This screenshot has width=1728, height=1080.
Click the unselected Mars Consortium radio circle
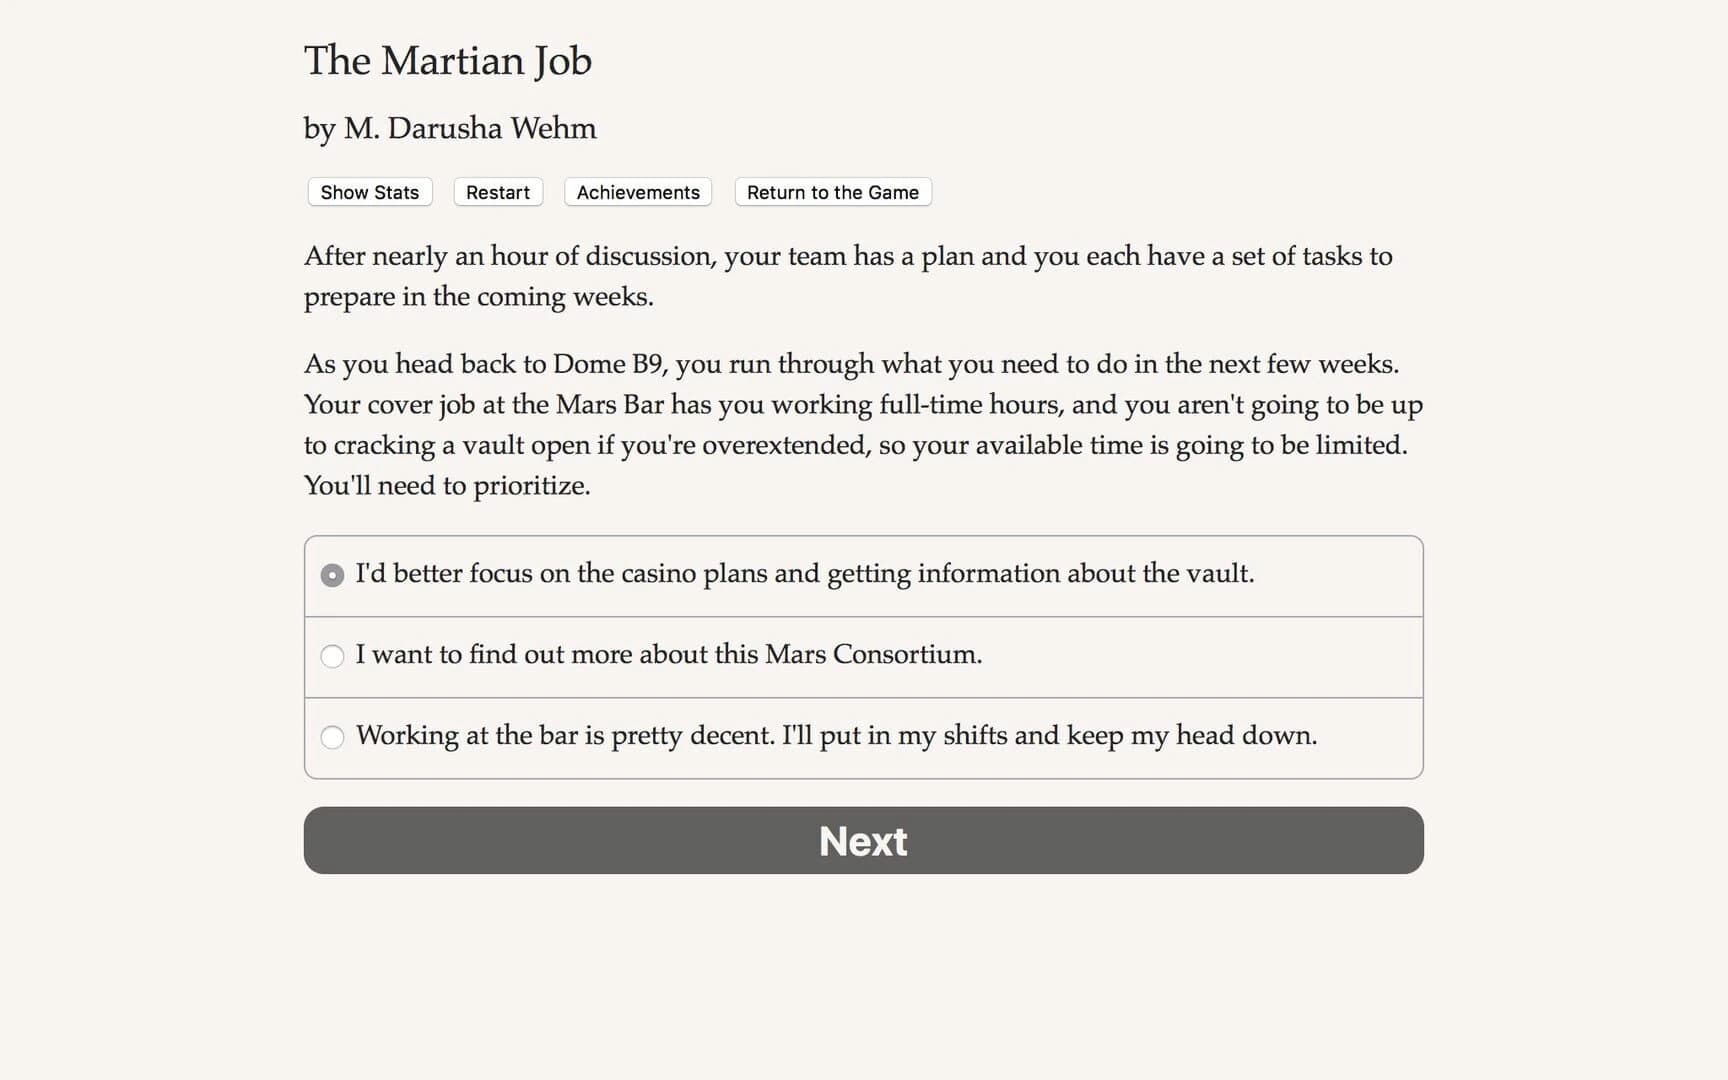332,656
